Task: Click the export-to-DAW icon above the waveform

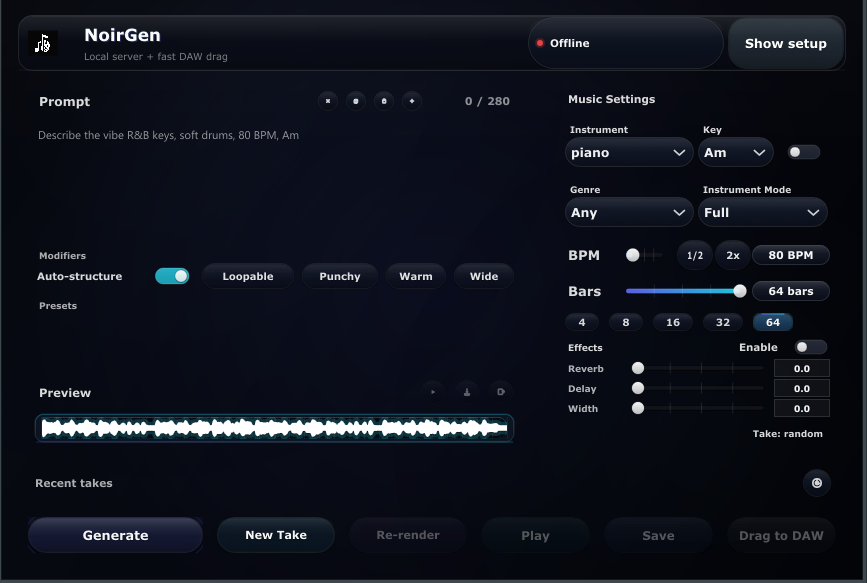Action: [x=500, y=391]
